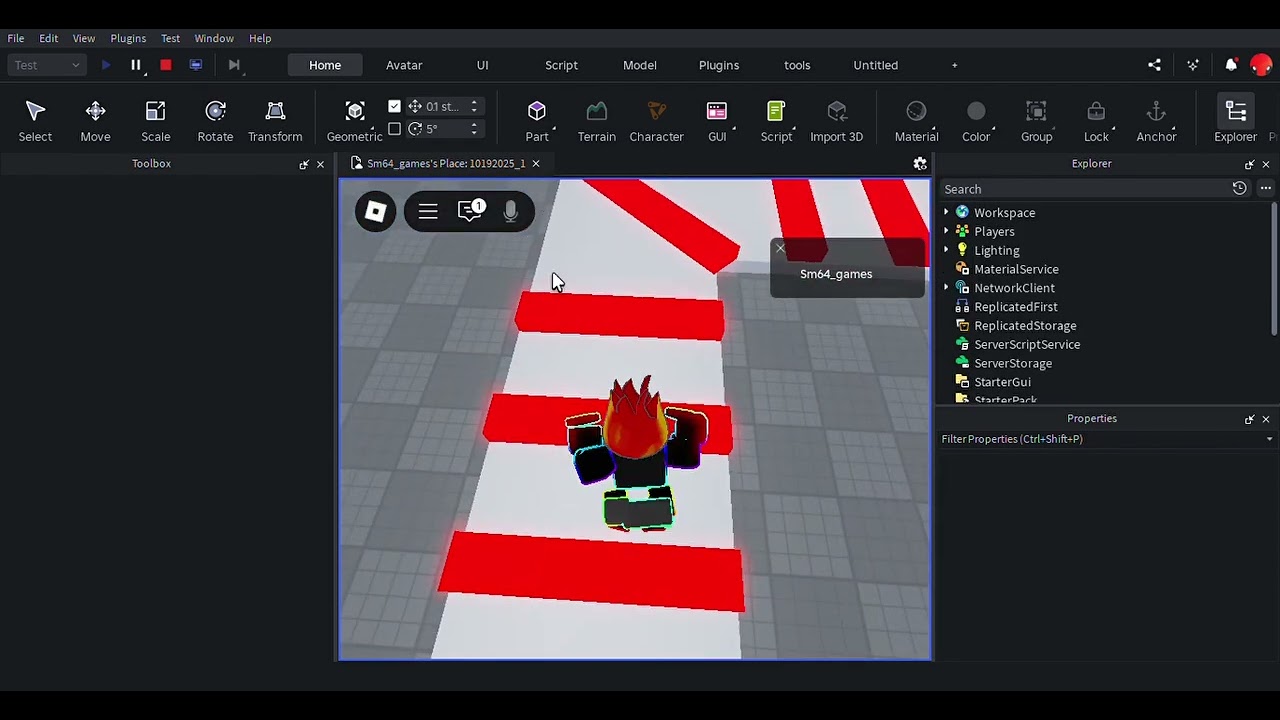Open the Plugins menu
Viewport: 1280px width, 720px height.
[128, 38]
